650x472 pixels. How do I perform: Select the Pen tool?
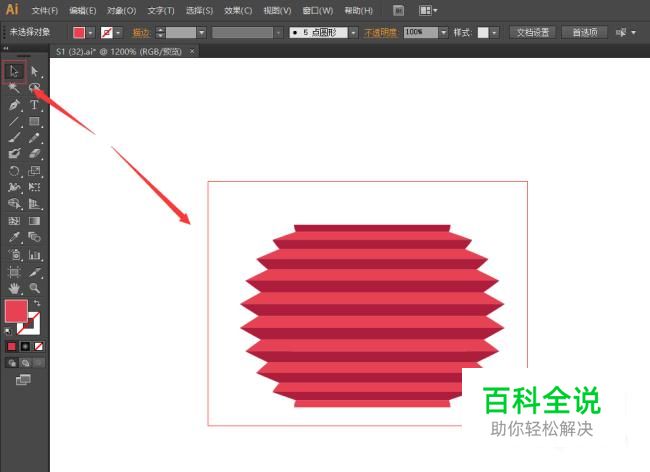click(x=14, y=105)
